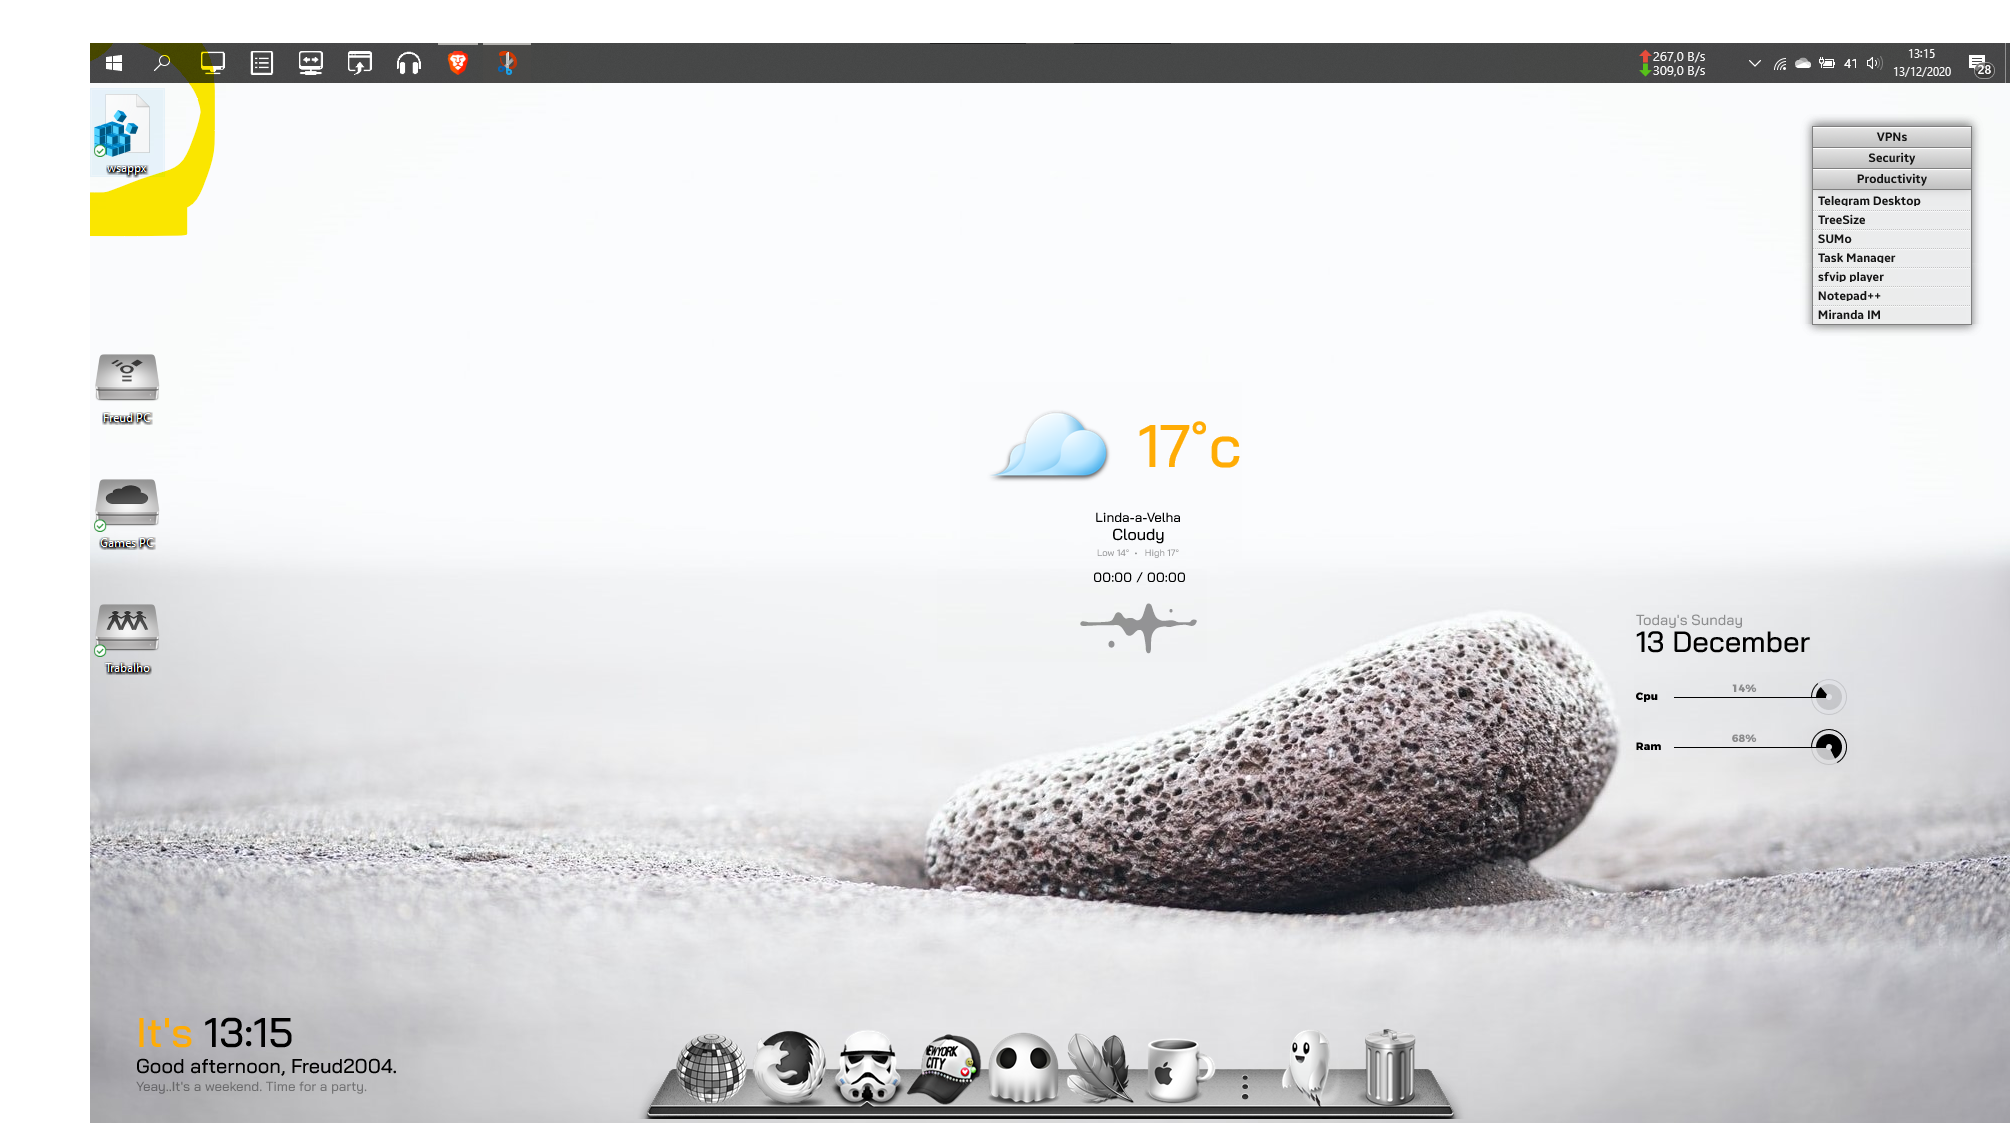
Task: Open the New York City cap dock icon
Action: click(x=945, y=1068)
